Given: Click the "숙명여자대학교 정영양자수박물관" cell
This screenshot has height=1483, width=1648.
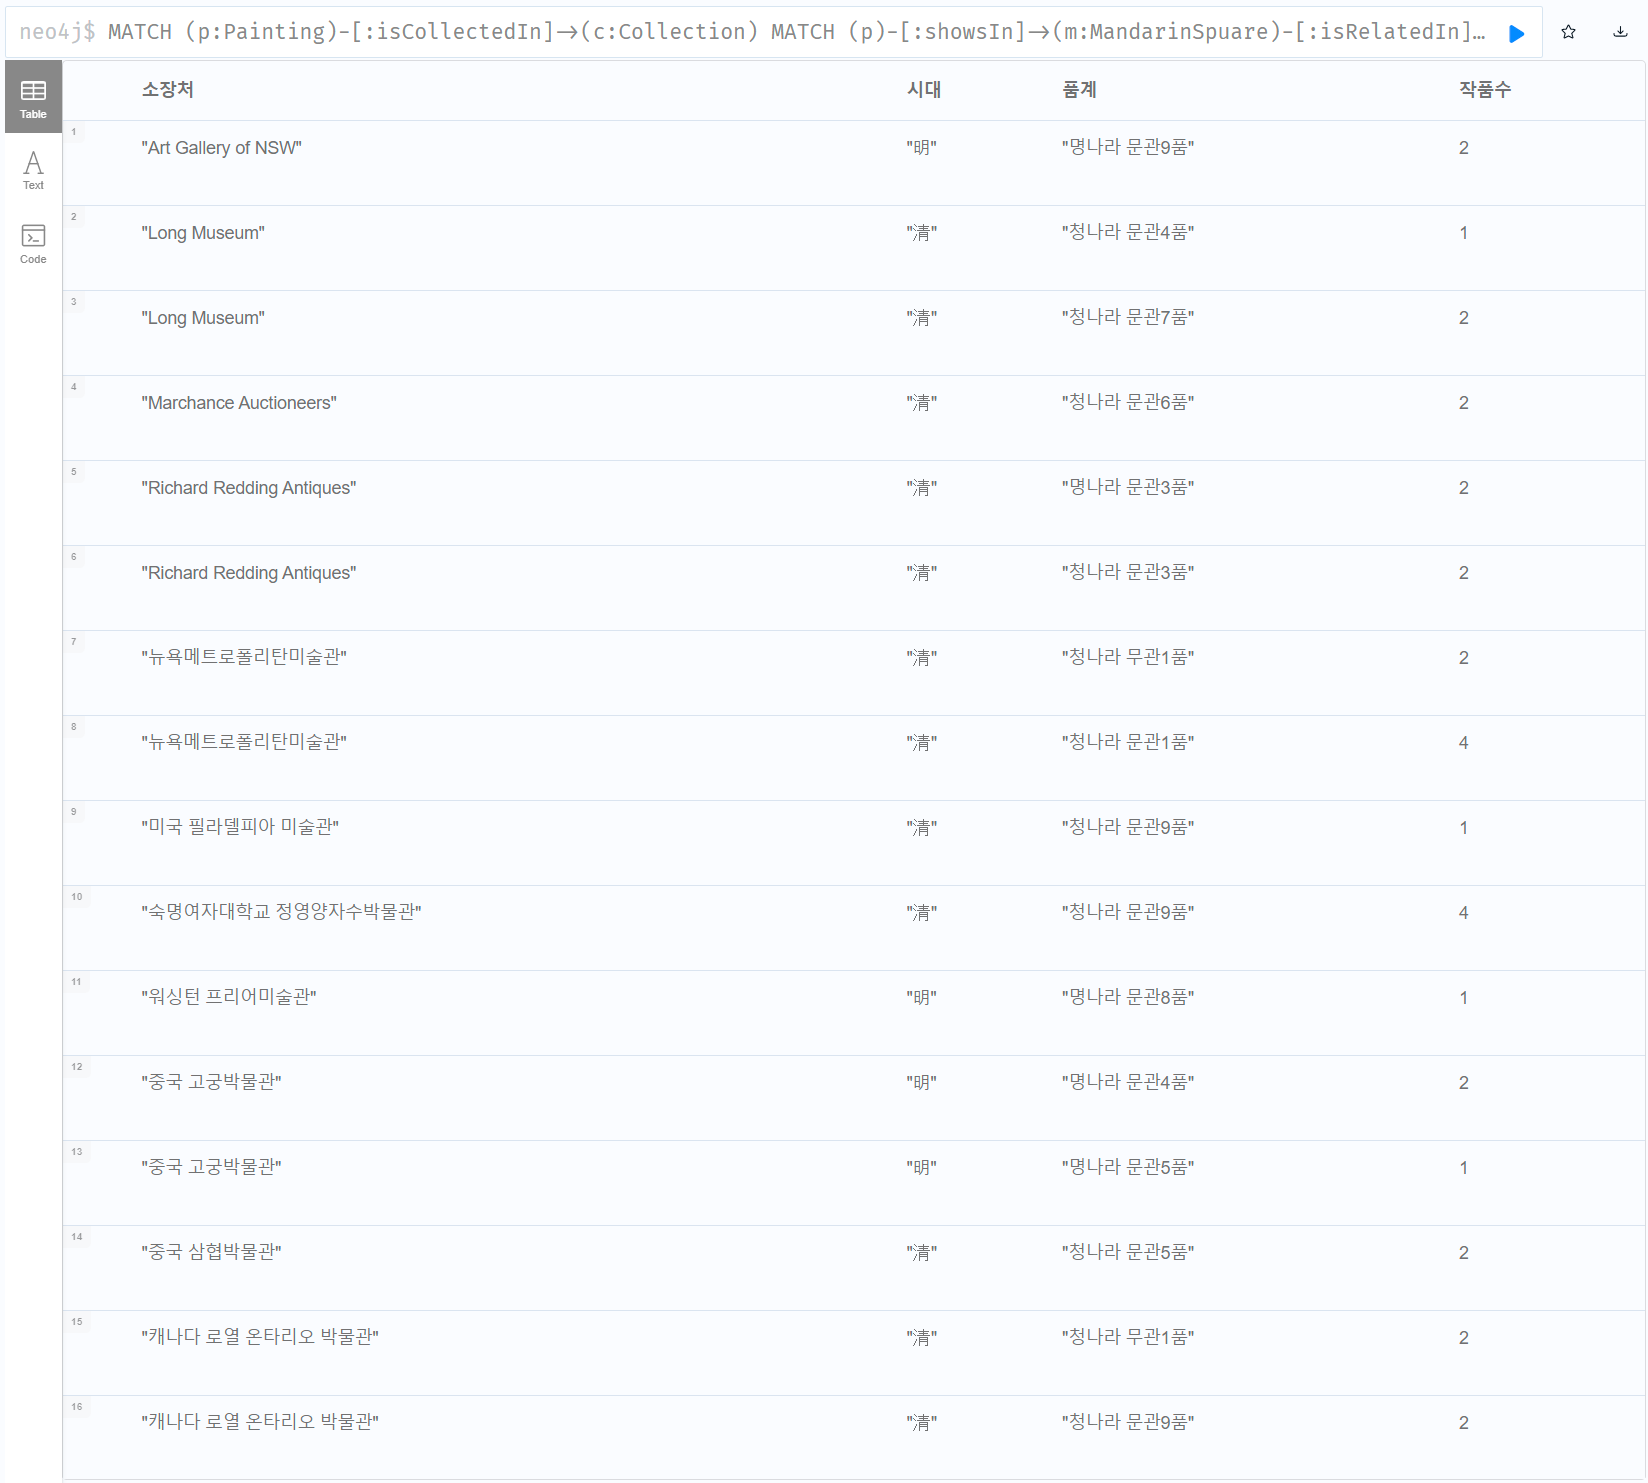Looking at the screenshot, I should point(281,912).
